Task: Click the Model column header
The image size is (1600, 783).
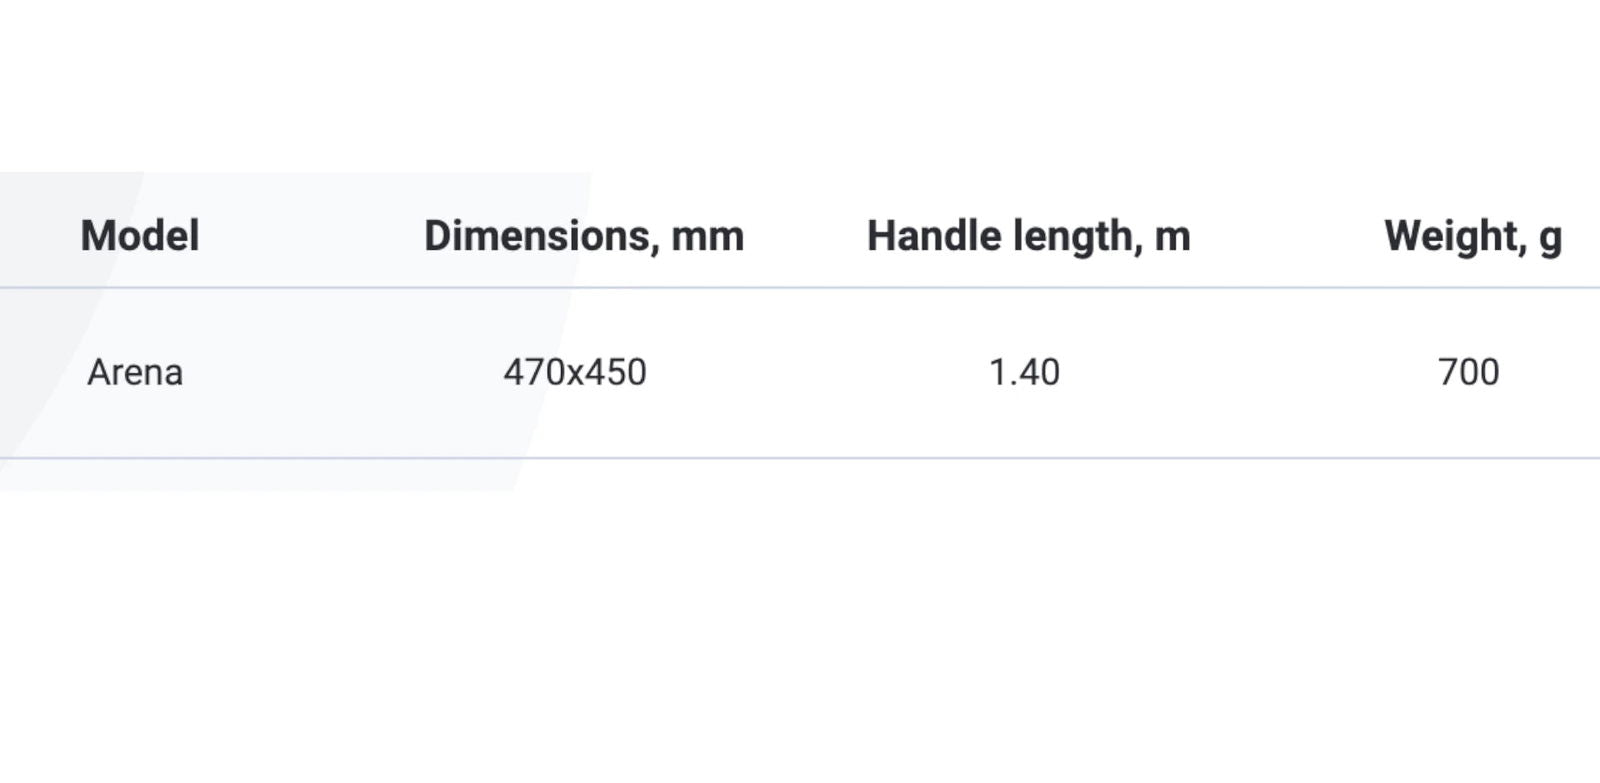Action: pos(140,237)
